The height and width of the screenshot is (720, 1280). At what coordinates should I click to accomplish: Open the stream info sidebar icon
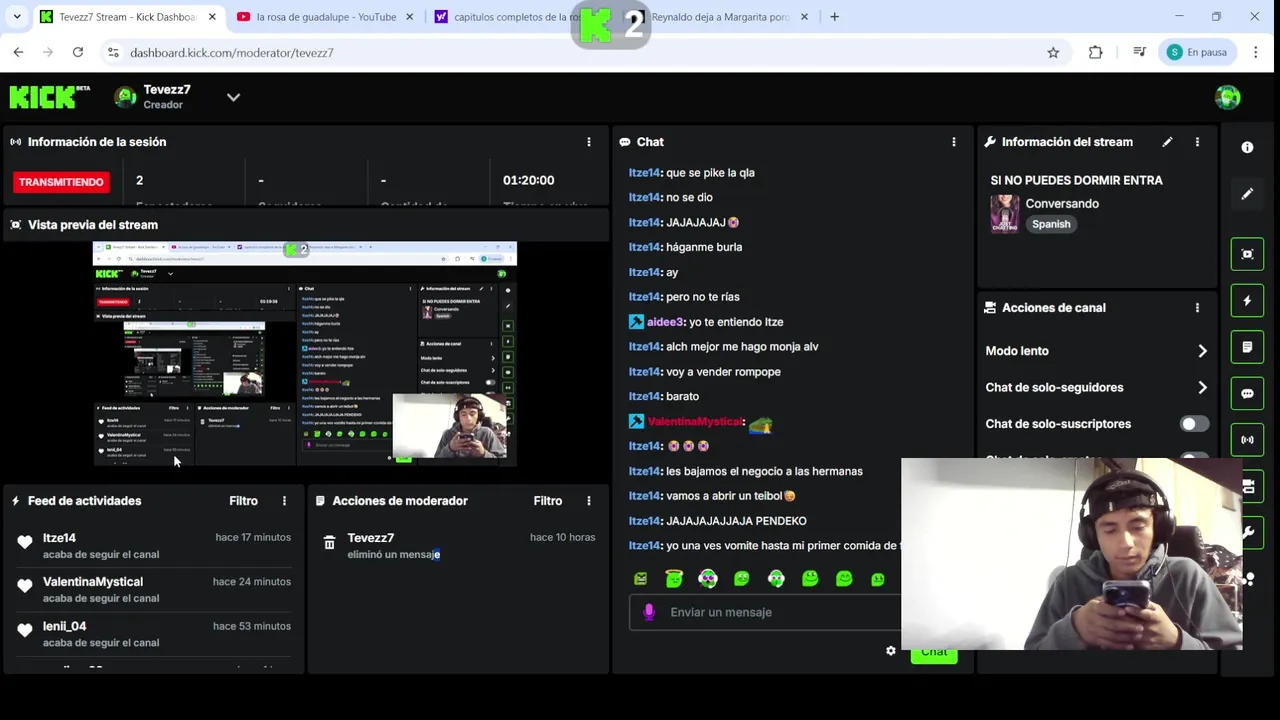click(x=1247, y=147)
